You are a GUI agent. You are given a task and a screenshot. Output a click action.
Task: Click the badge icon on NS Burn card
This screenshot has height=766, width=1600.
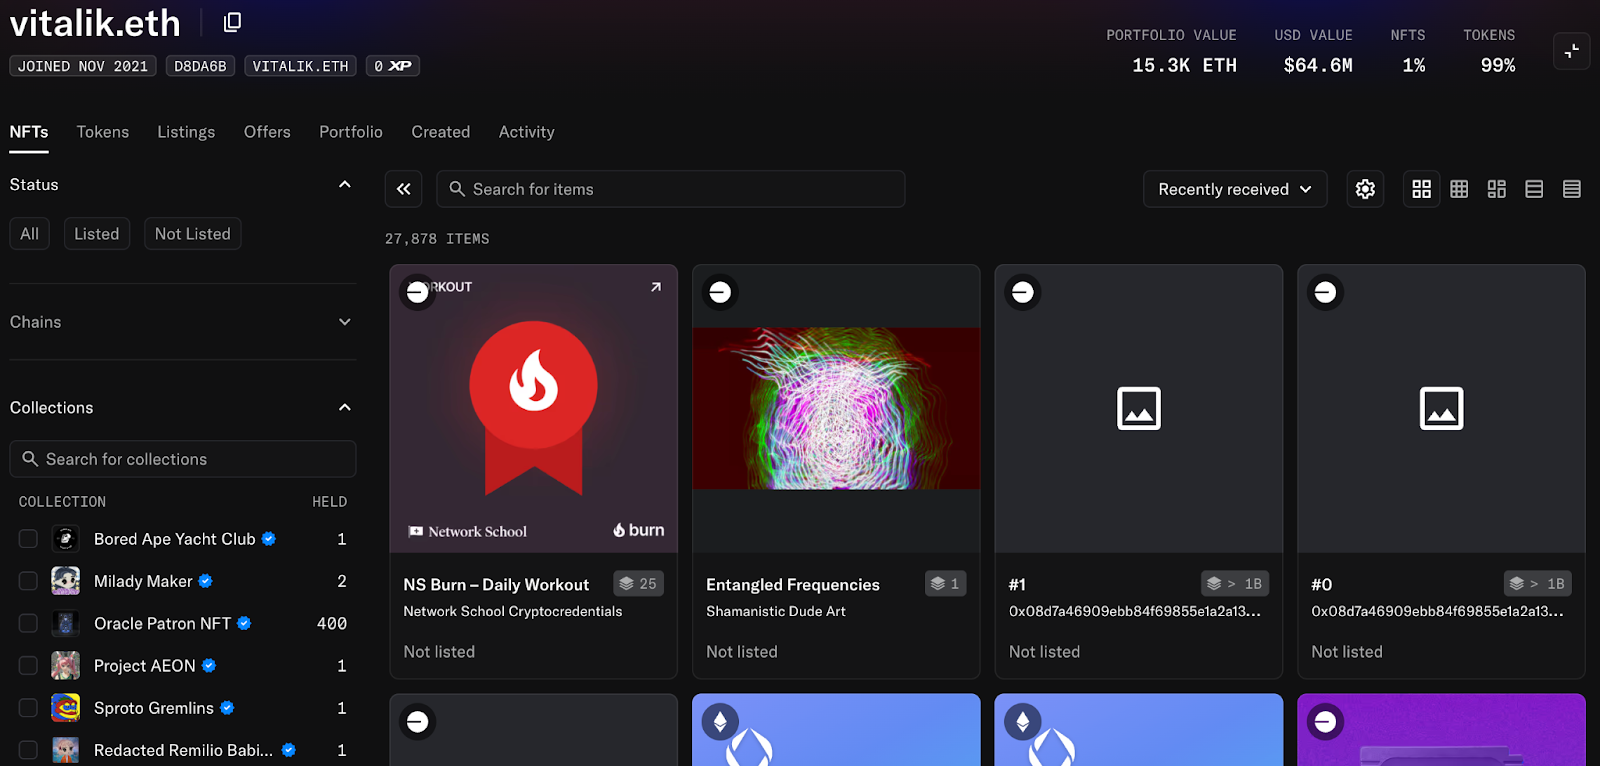(x=418, y=292)
